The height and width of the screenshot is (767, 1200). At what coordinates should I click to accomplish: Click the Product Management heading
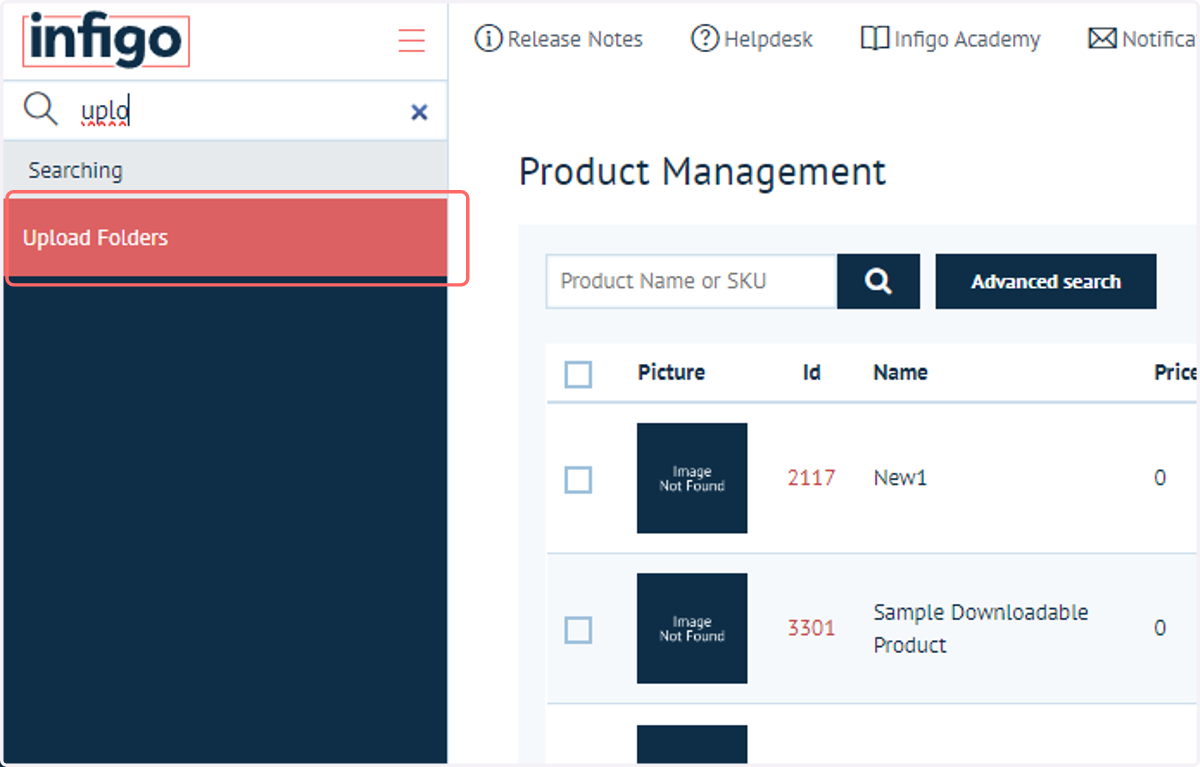[x=702, y=172]
